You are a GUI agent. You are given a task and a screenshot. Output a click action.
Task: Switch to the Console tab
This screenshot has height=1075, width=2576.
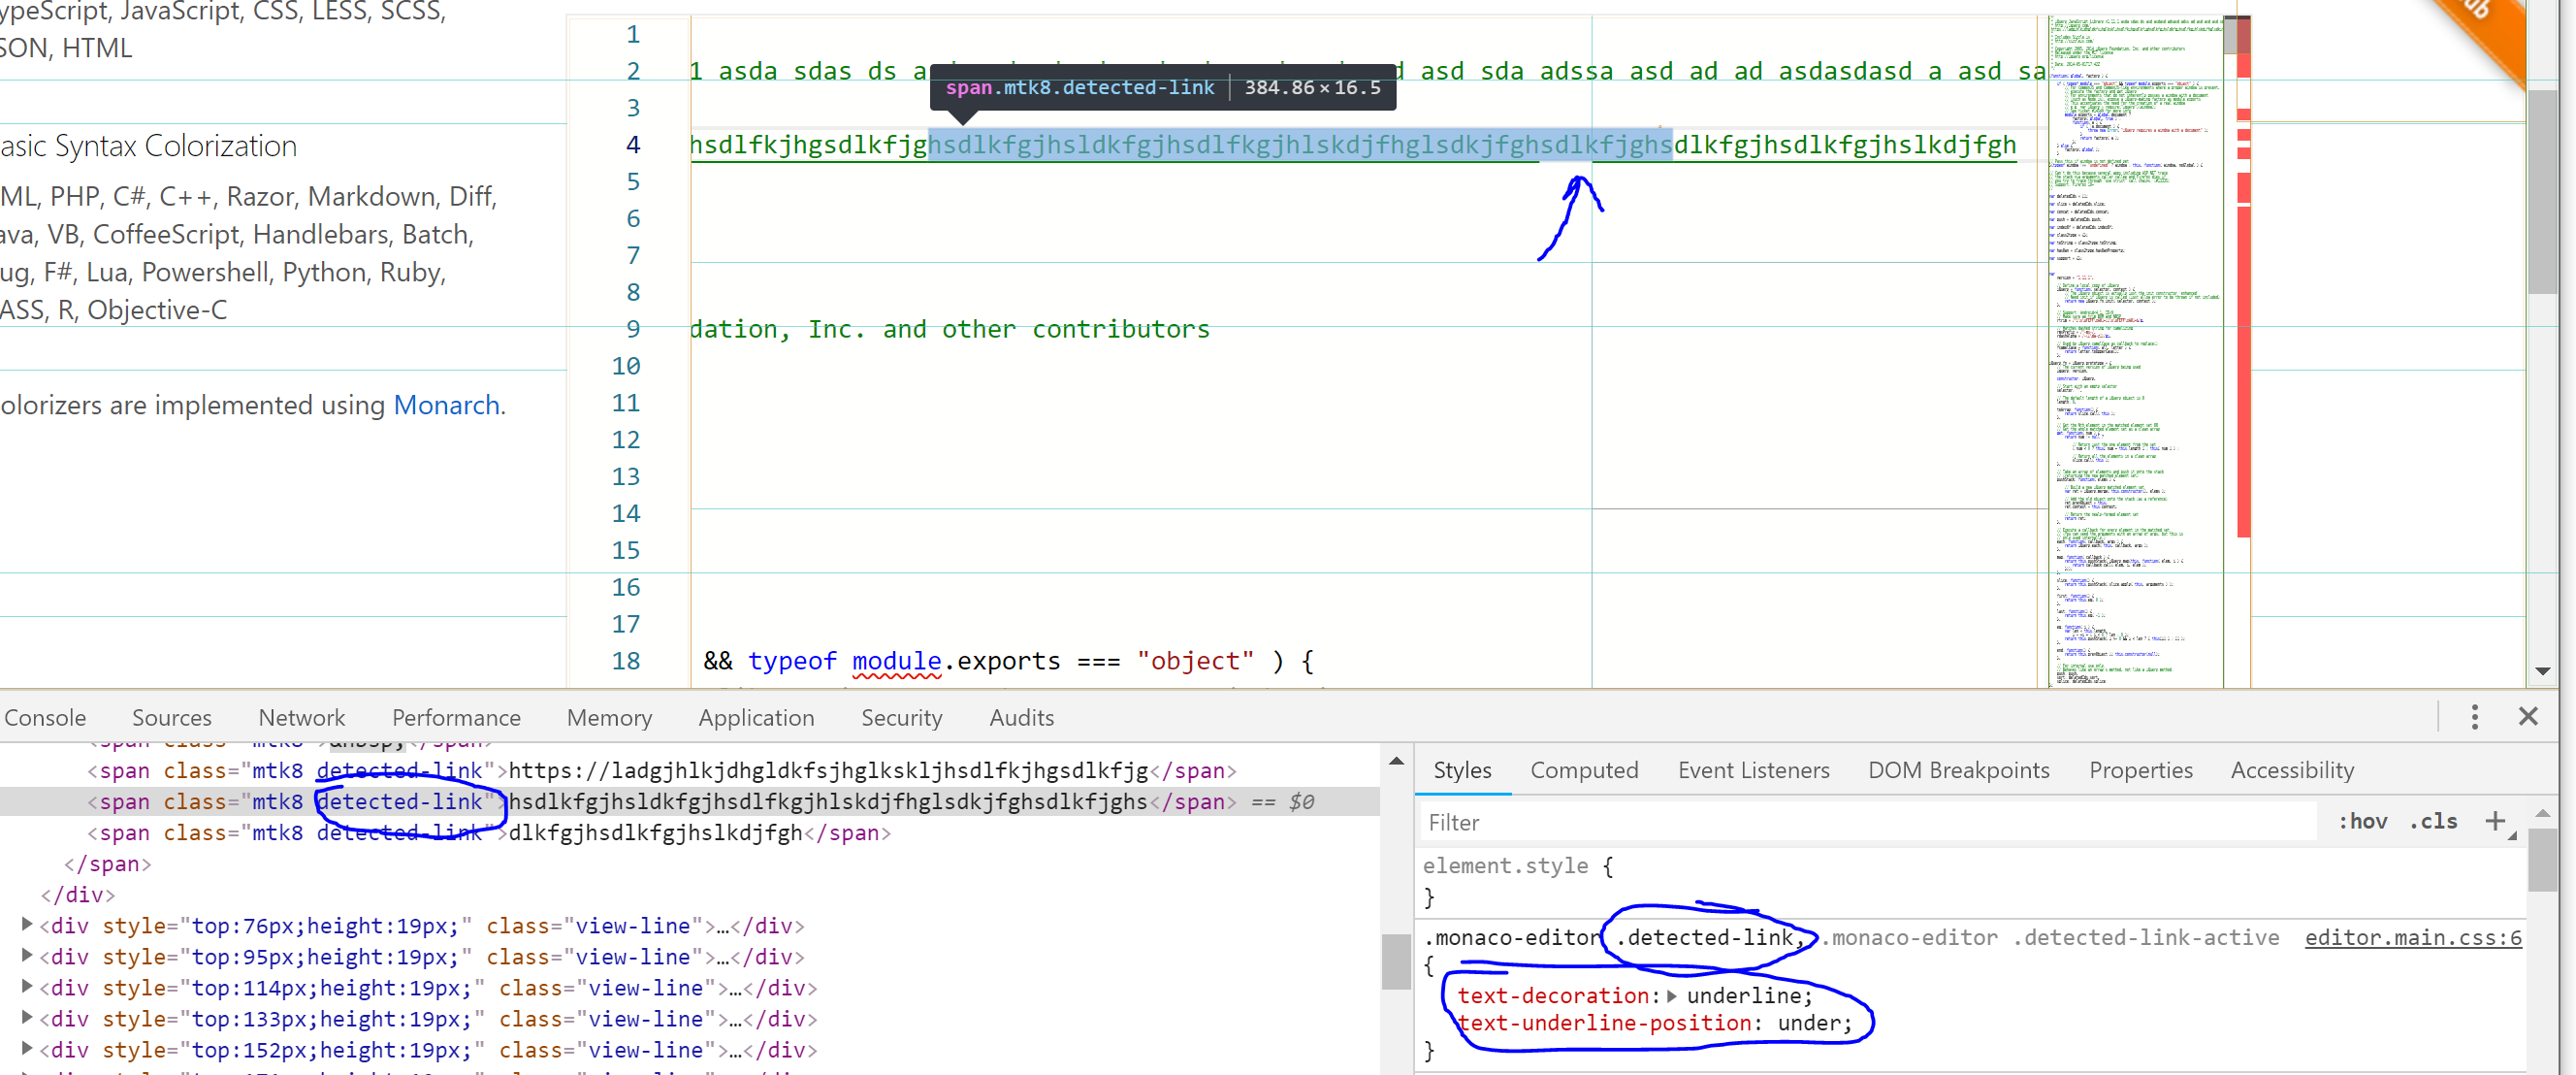coord(45,717)
